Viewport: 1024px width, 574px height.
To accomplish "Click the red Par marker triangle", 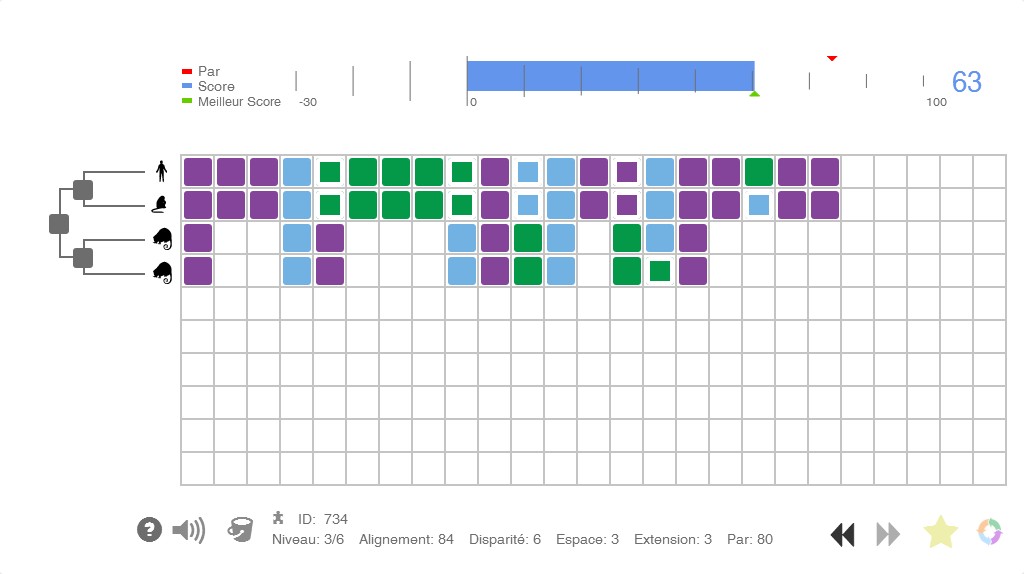I will [x=832, y=58].
